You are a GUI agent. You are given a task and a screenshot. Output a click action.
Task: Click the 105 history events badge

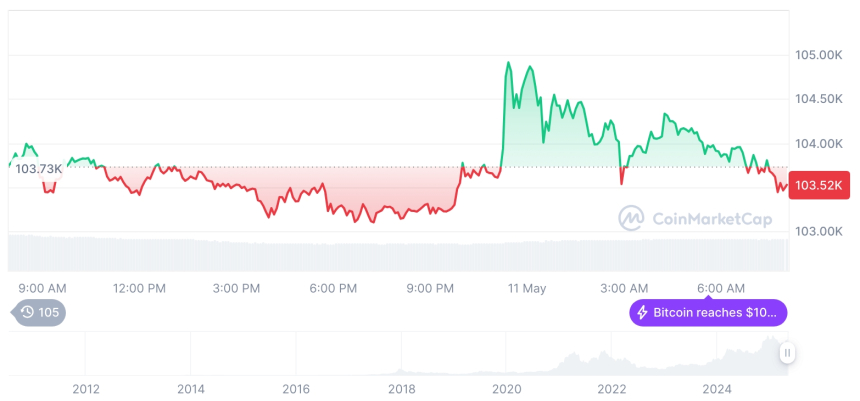coord(39,313)
